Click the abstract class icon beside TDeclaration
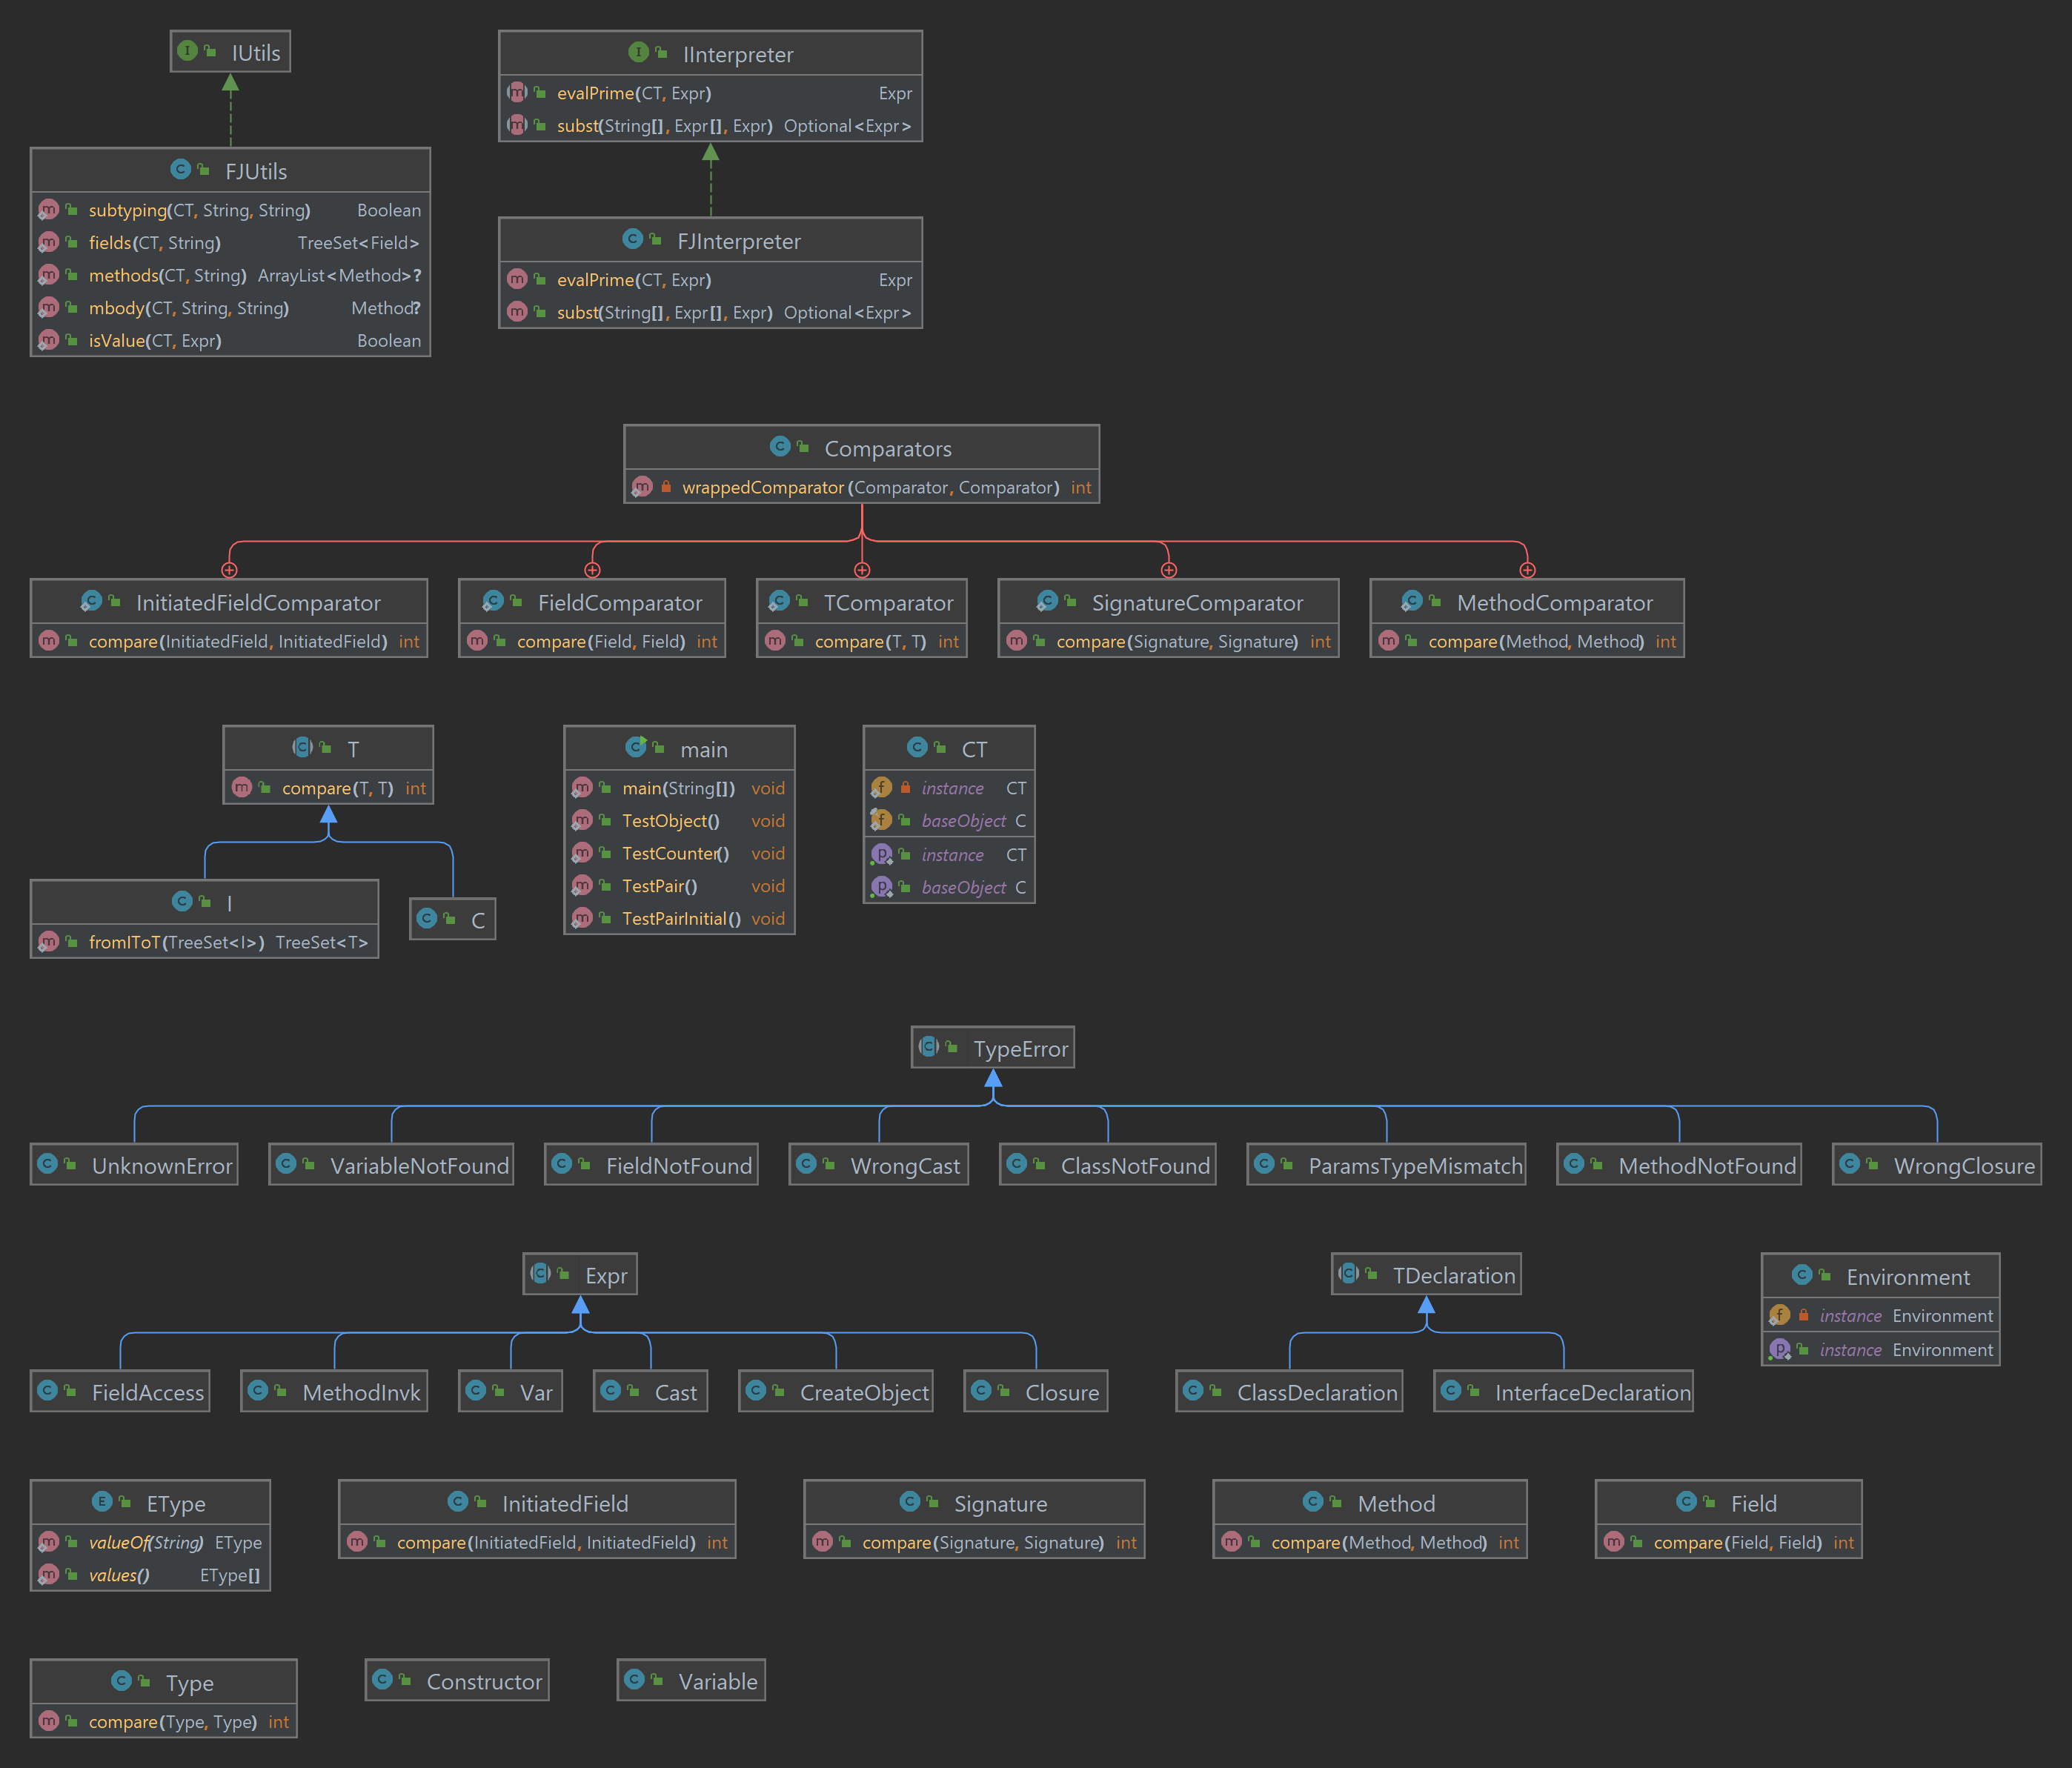The image size is (2072, 1768). tap(1349, 1274)
